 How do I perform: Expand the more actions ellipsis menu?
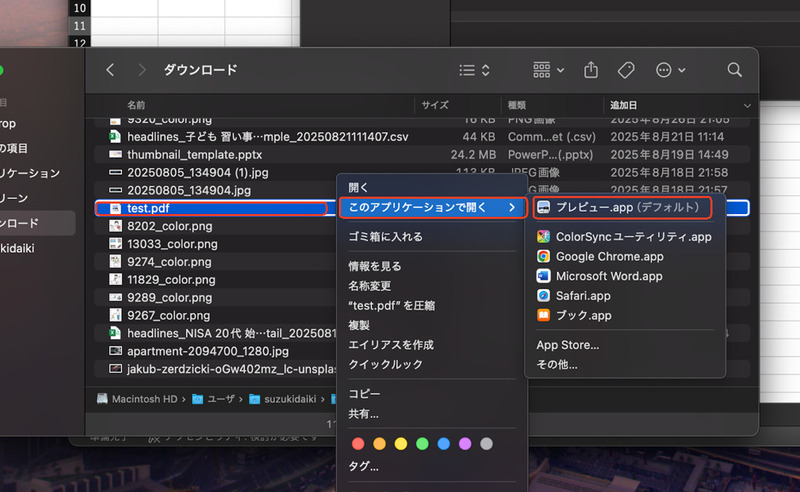(x=670, y=70)
